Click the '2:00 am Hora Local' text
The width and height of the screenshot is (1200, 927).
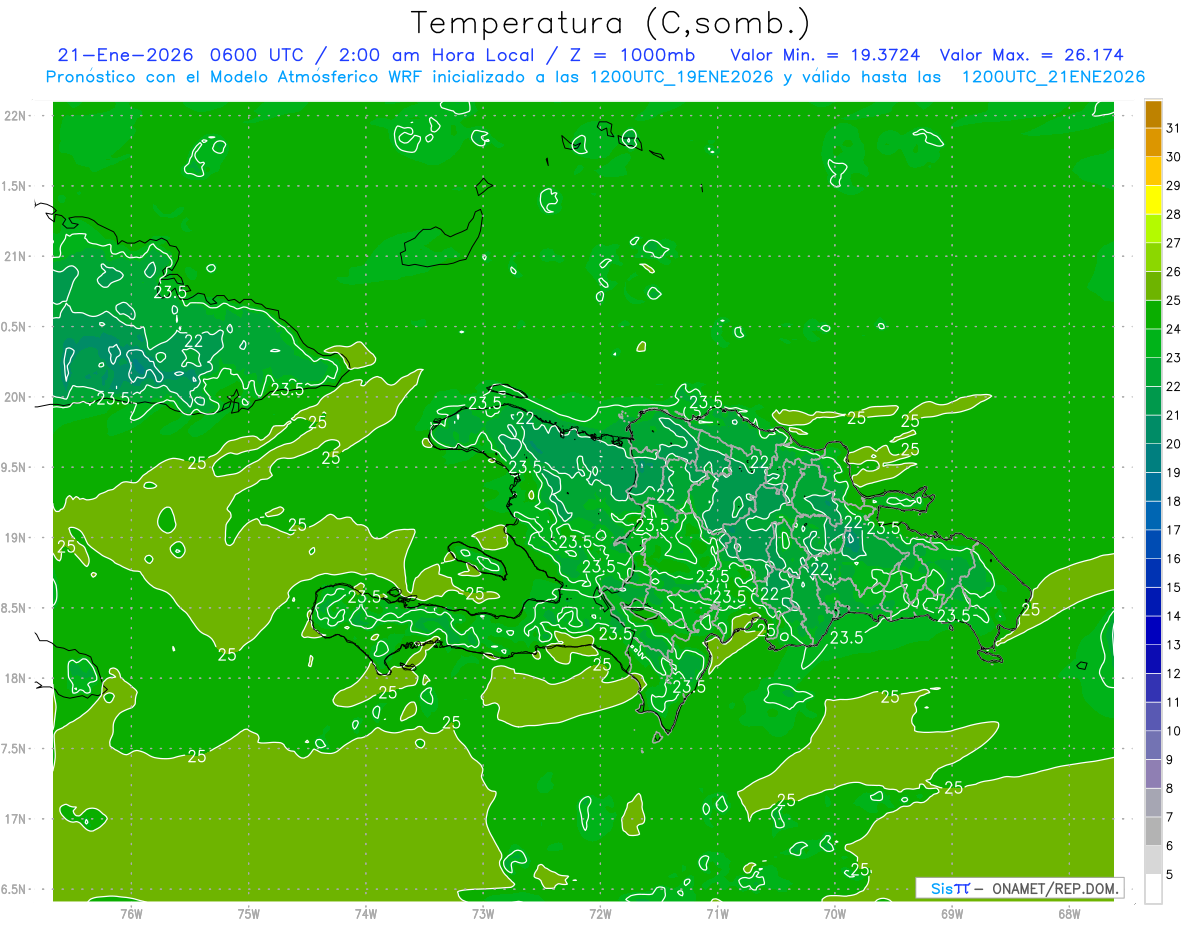[438, 55]
